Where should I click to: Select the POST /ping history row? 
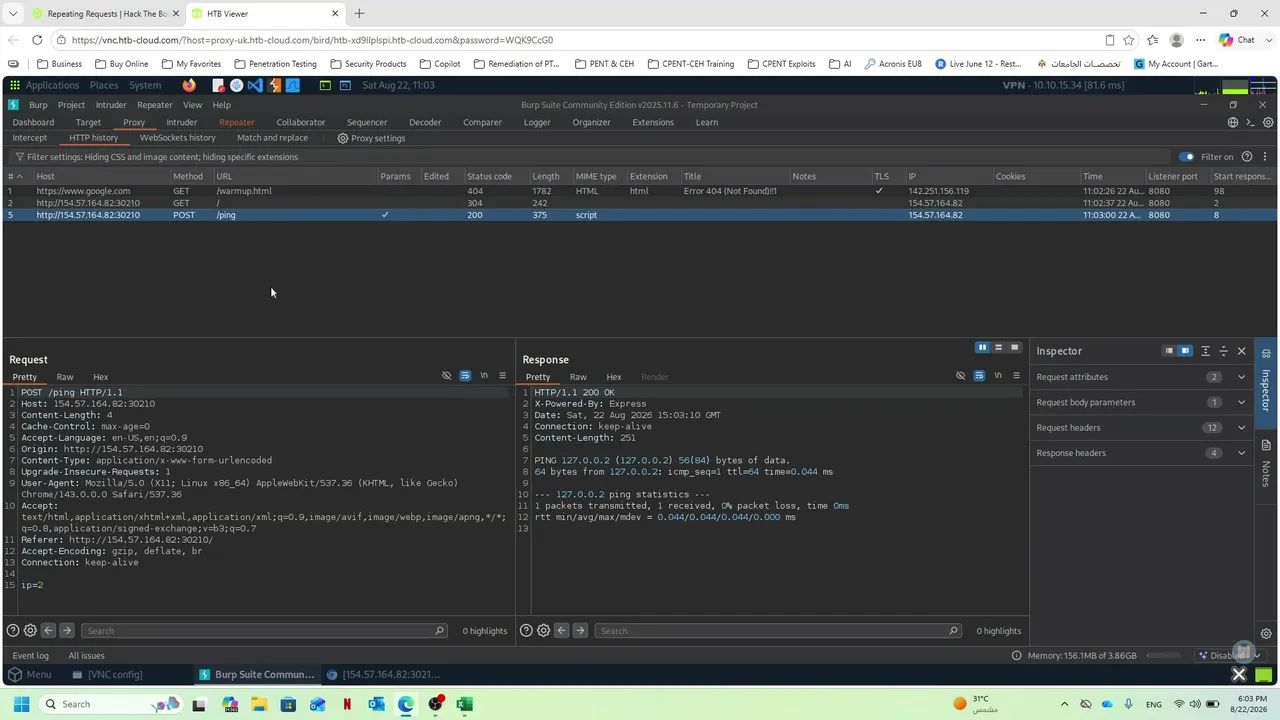click(640, 215)
